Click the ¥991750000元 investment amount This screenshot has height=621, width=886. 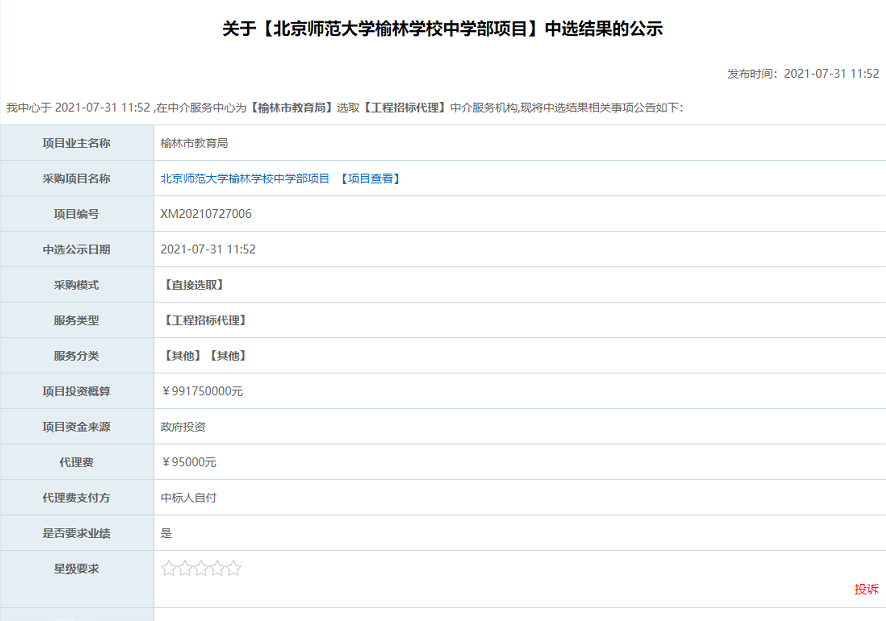(x=202, y=392)
